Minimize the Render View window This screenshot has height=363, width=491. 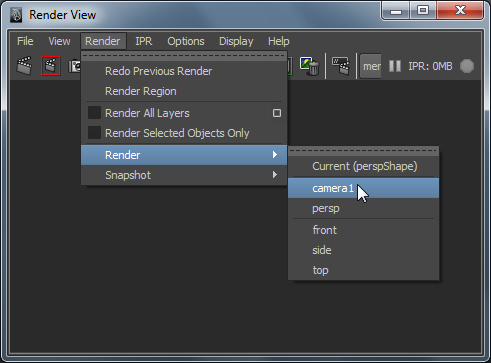pos(396,11)
